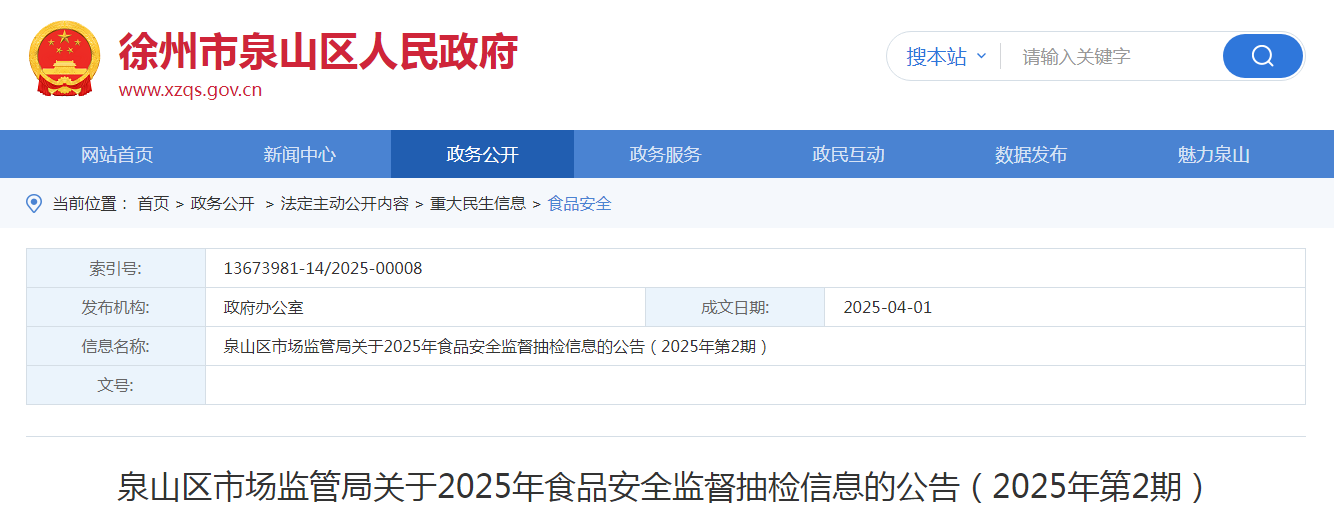1334x515 pixels.
Task: Click the national emblem logo
Action: click(x=64, y=58)
